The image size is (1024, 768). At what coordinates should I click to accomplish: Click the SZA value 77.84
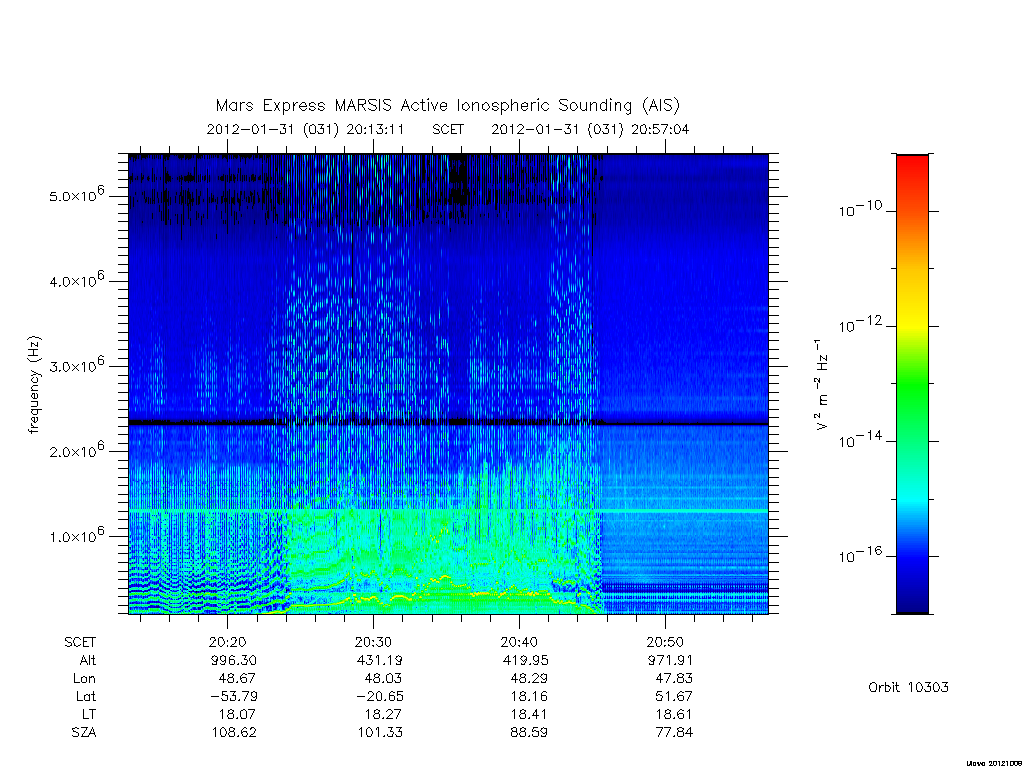[x=674, y=733]
